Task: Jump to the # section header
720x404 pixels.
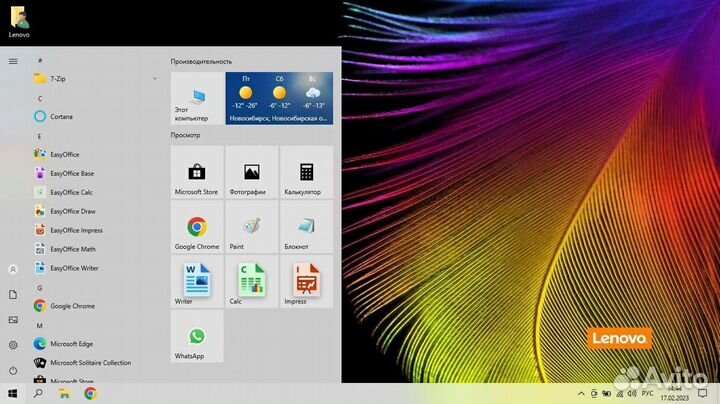Action: [x=40, y=60]
